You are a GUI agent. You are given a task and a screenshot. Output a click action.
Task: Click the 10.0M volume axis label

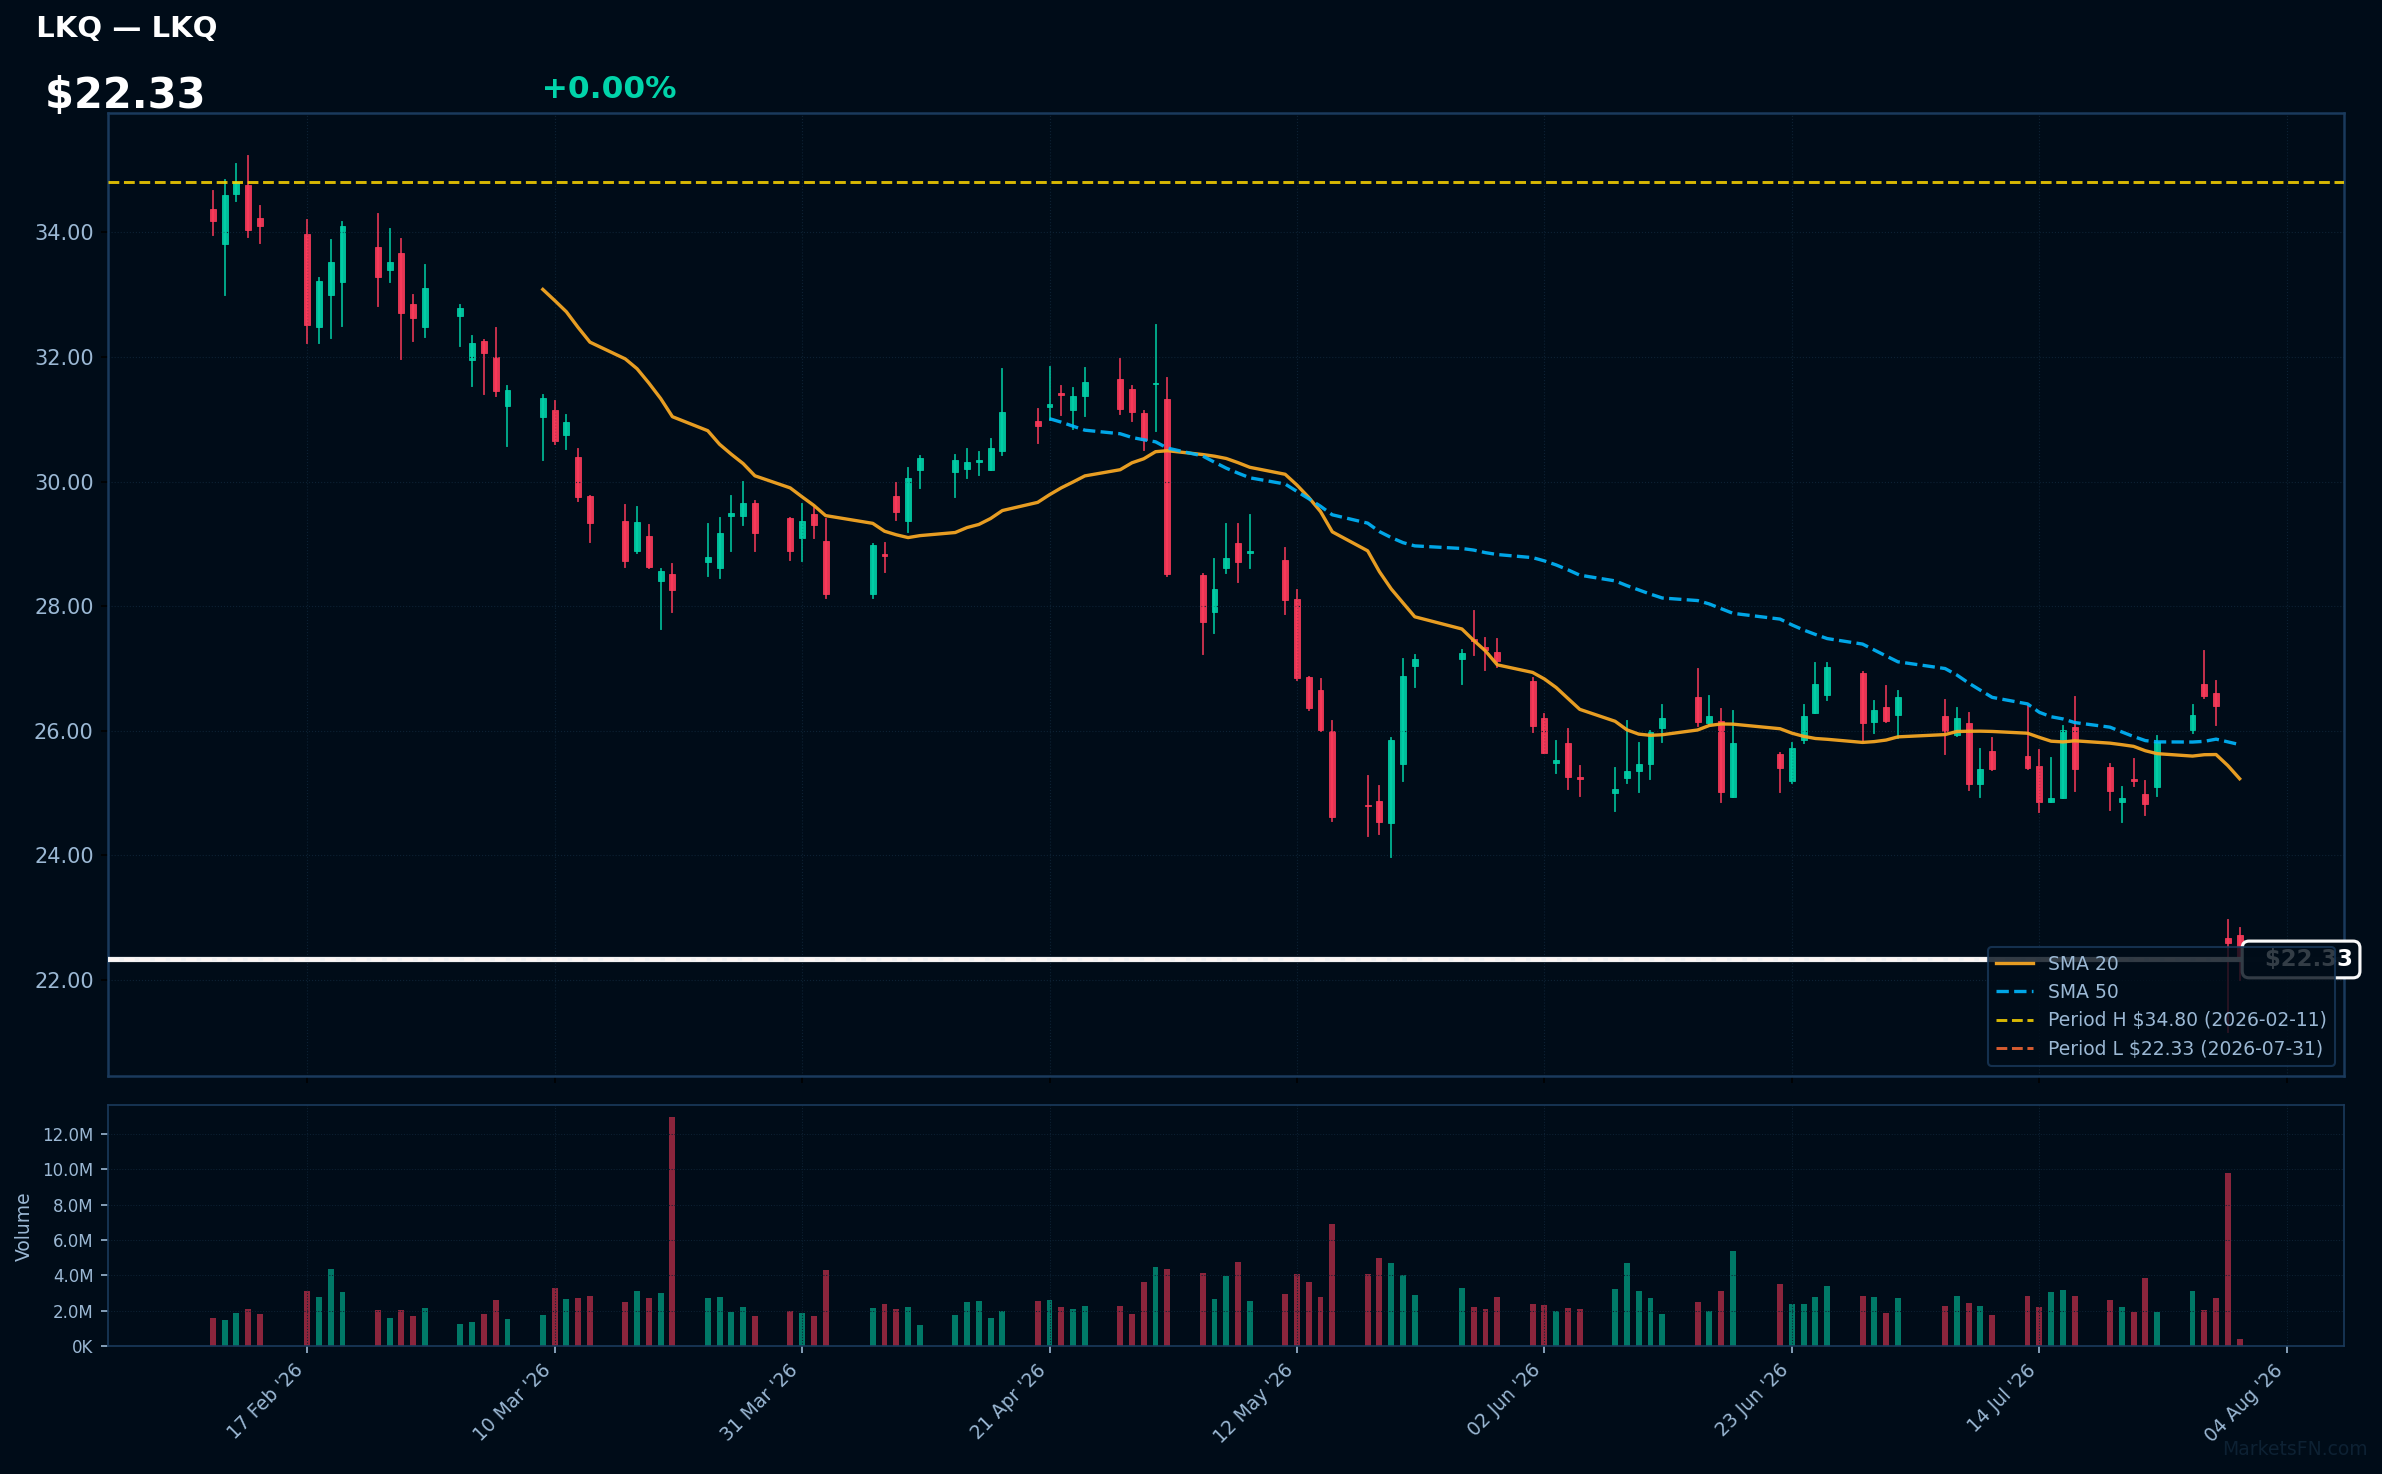coord(68,1170)
